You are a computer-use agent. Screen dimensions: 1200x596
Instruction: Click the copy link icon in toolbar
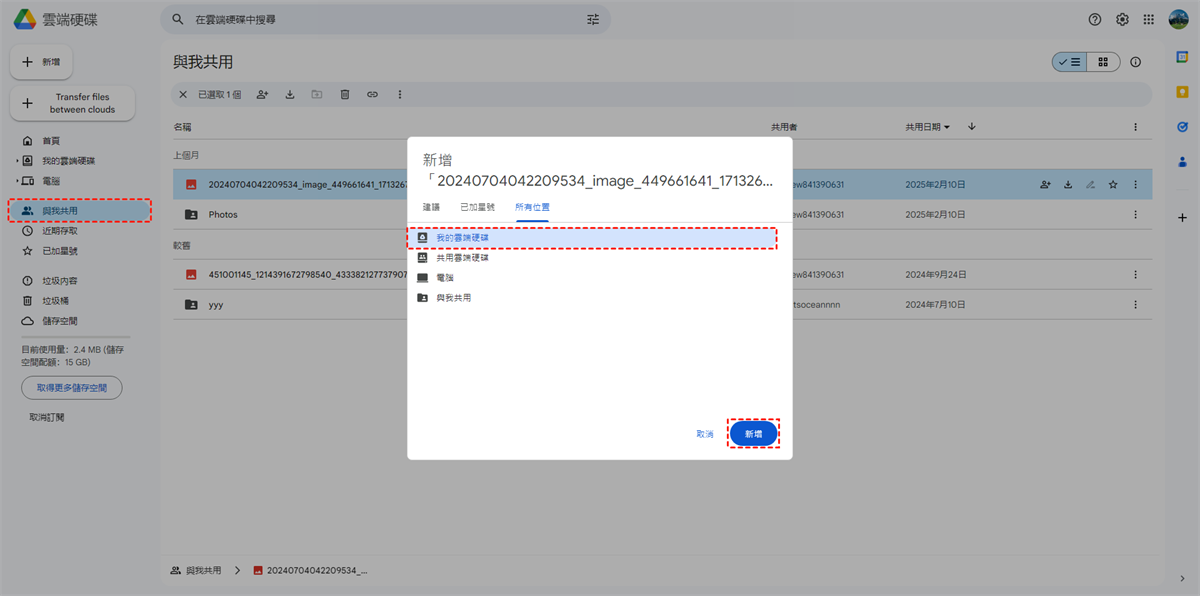(372, 94)
